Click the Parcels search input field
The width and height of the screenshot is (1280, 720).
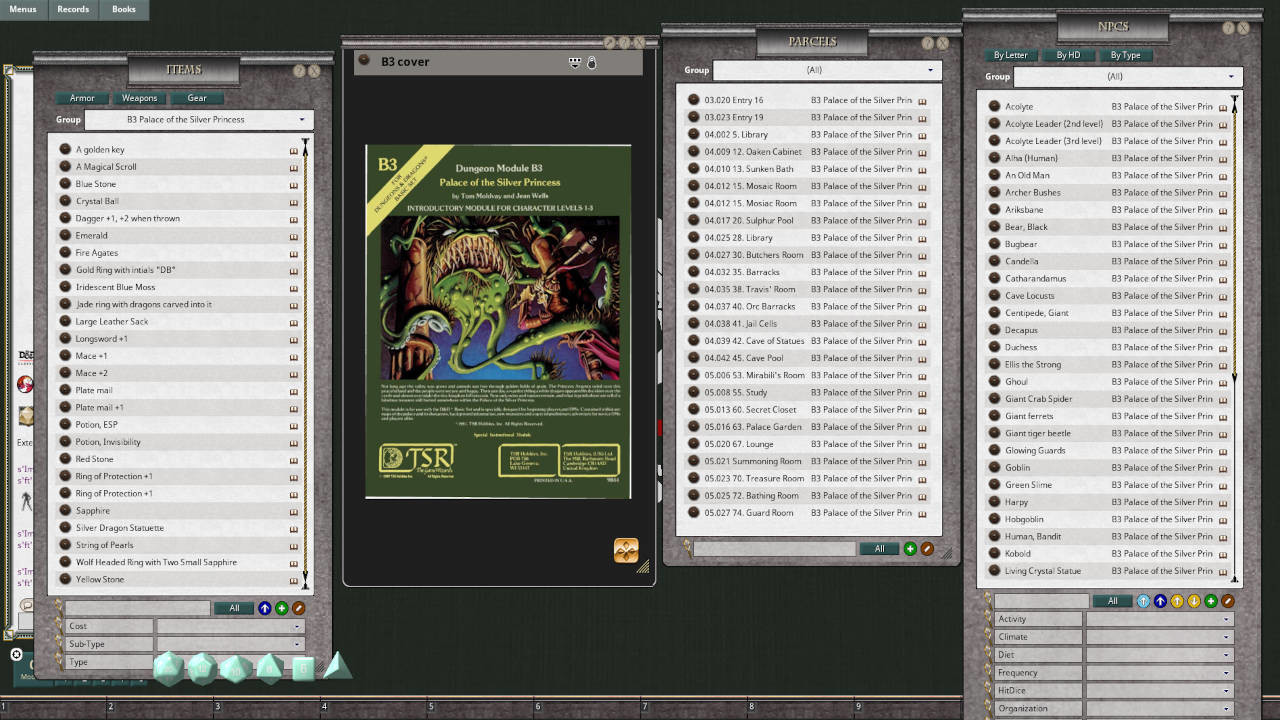pyautogui.click(x=774, y=549)
